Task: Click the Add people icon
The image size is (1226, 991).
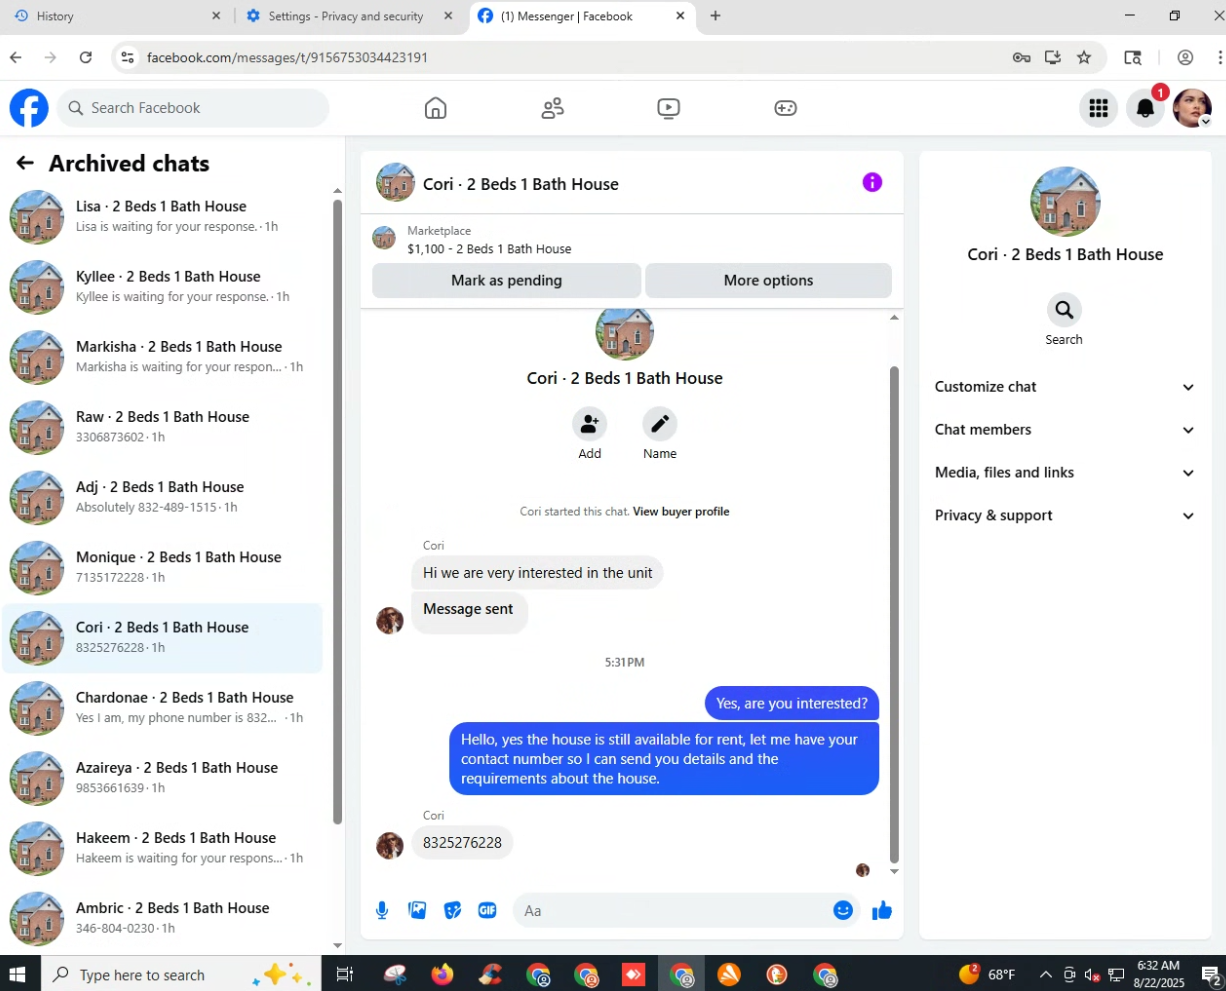Action: point(590,424)
